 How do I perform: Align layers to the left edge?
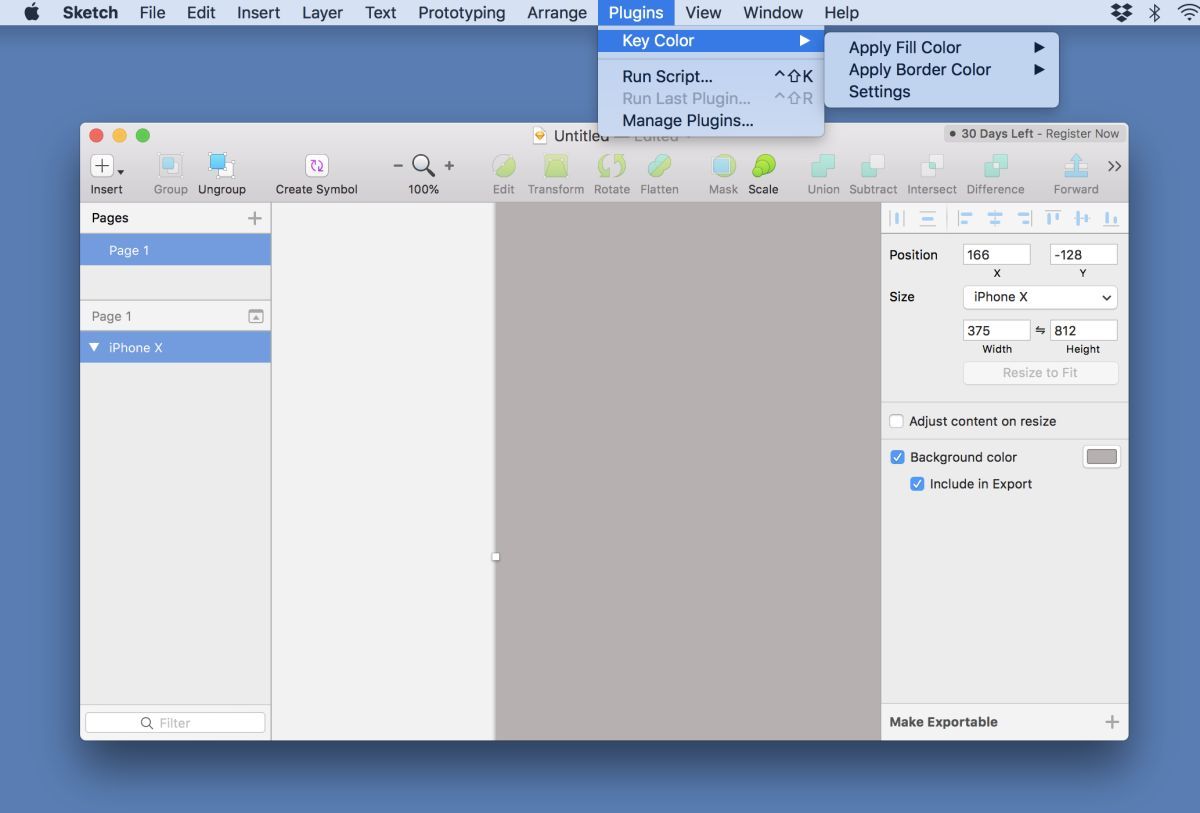click(965, 218)
